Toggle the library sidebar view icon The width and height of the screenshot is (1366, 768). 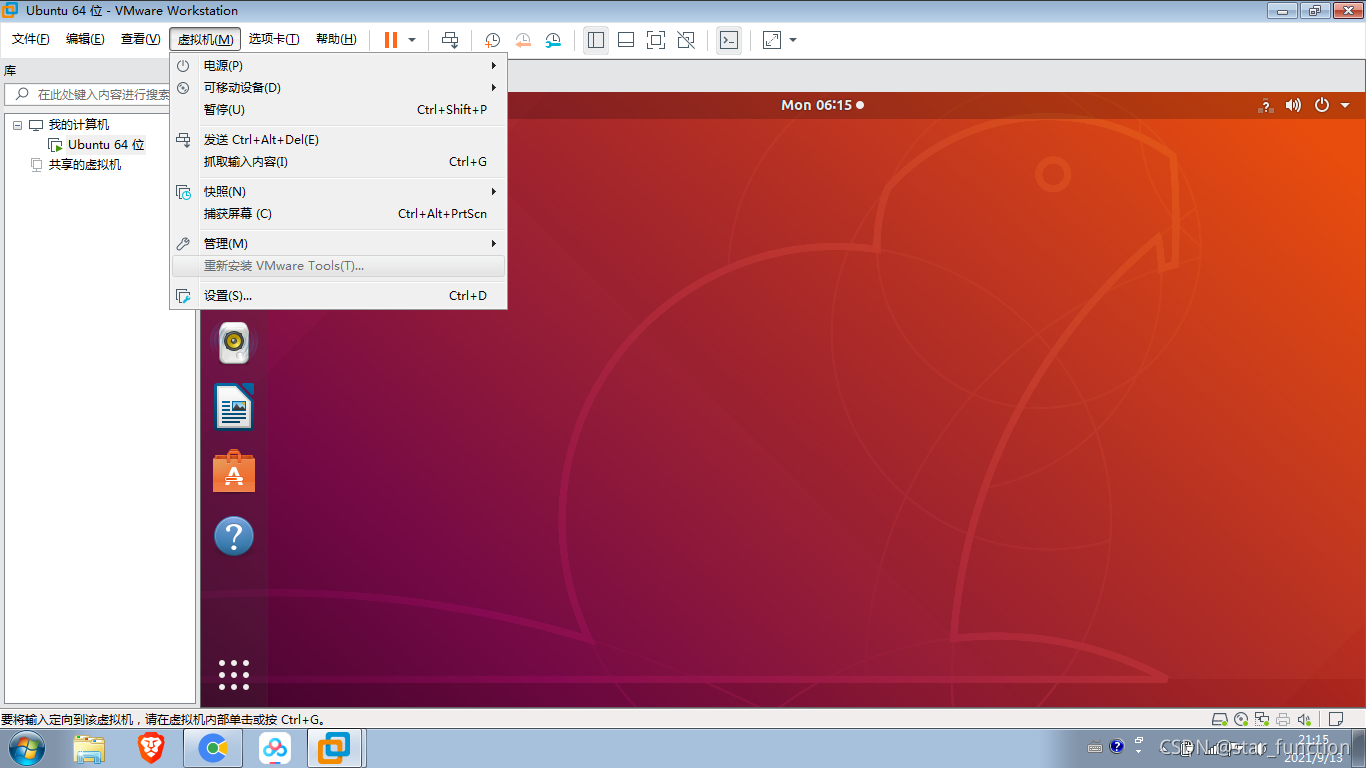tap(596, 40)
